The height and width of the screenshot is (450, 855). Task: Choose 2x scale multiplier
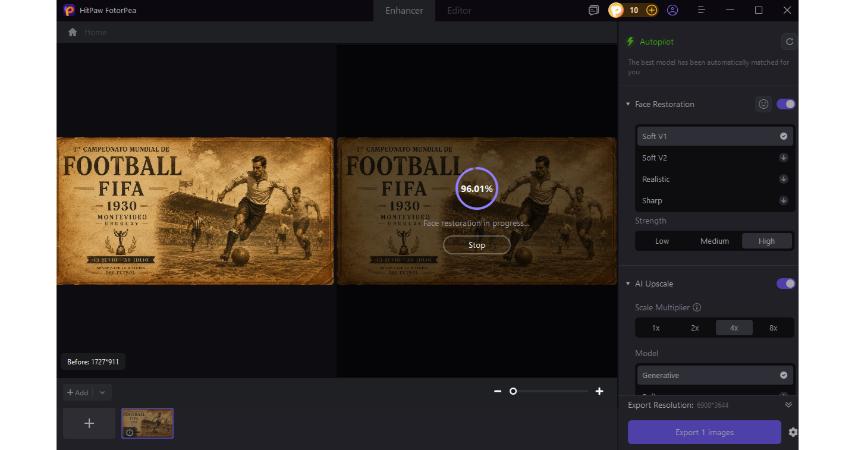pyautogui.click(x=695, y=328)
